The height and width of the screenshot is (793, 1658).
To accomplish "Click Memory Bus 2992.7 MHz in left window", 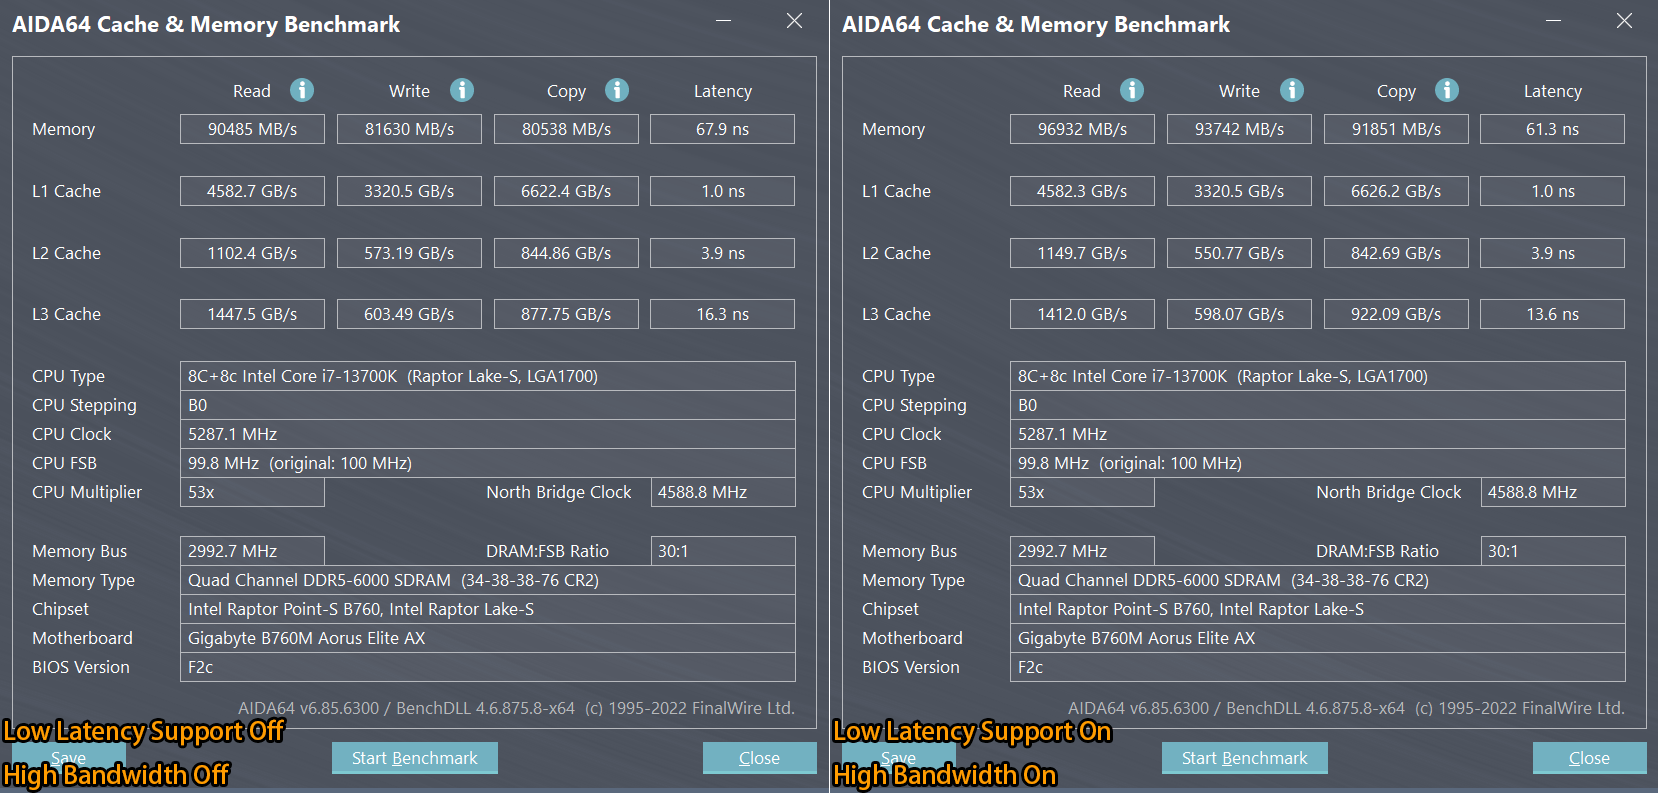I will point(252,551).
